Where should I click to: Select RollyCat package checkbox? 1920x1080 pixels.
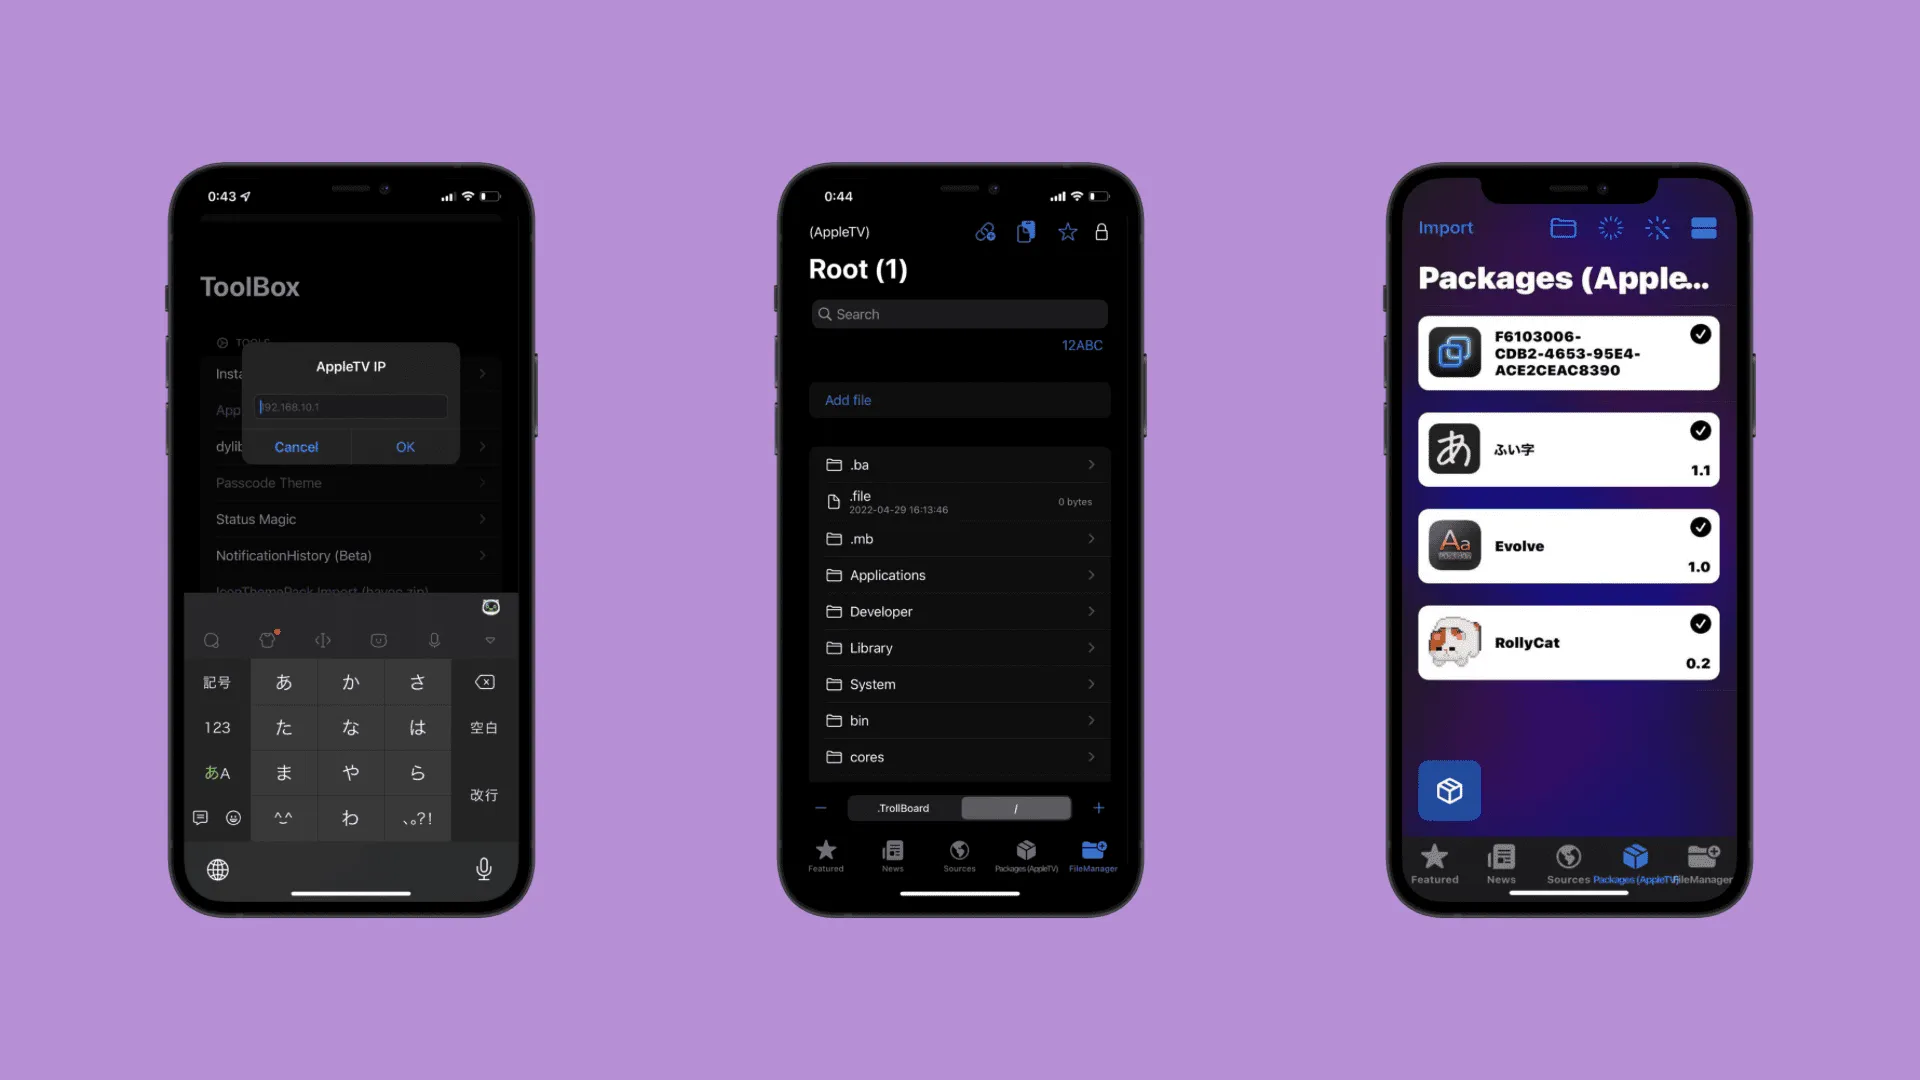point(1700,624)
